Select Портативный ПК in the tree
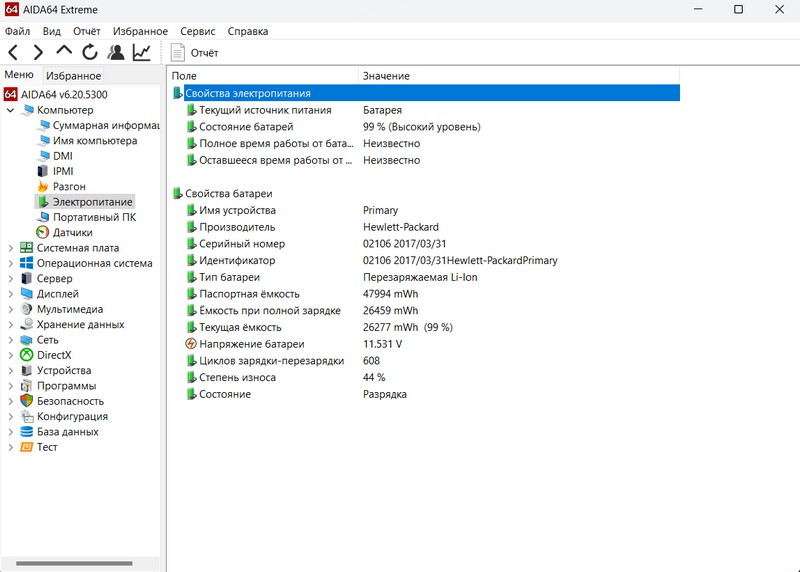The height and width of the screenshot is (572, 800). point(94,217)
